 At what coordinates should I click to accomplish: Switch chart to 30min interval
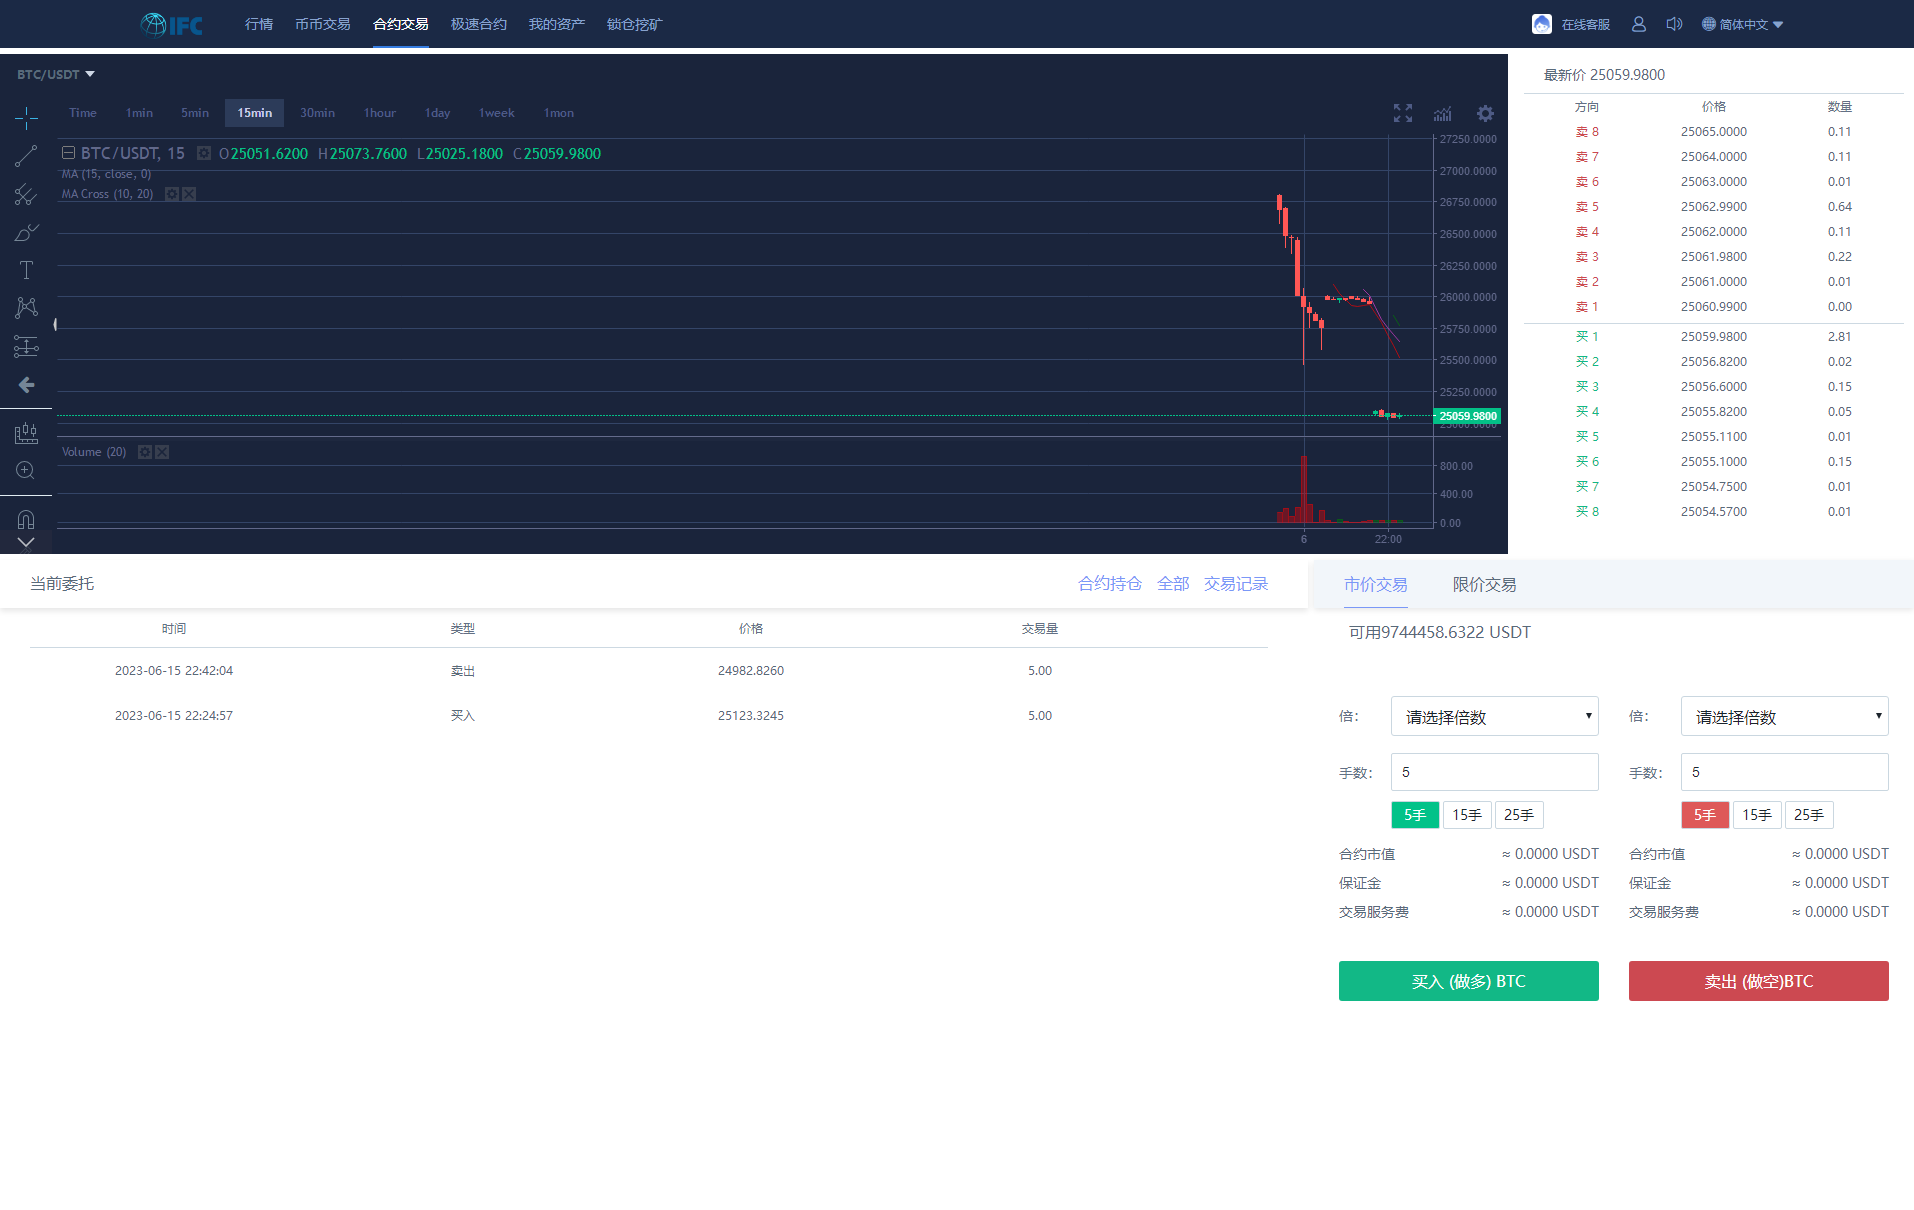(x=317, y=113)
